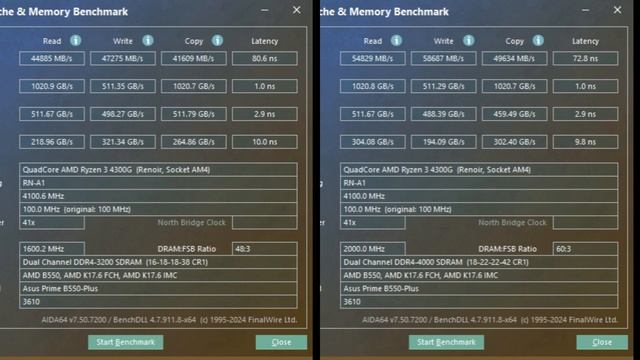This screenshot has height=360, width=640.
Task: Click Read info icon in right window
Action: click(396, 40)
